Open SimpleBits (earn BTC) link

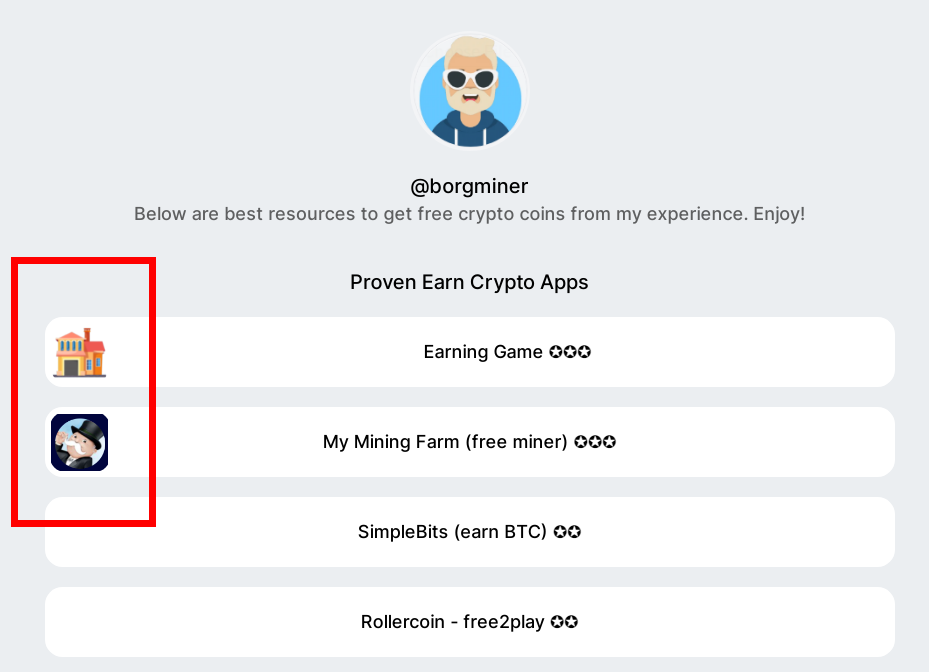click(470, 532)
